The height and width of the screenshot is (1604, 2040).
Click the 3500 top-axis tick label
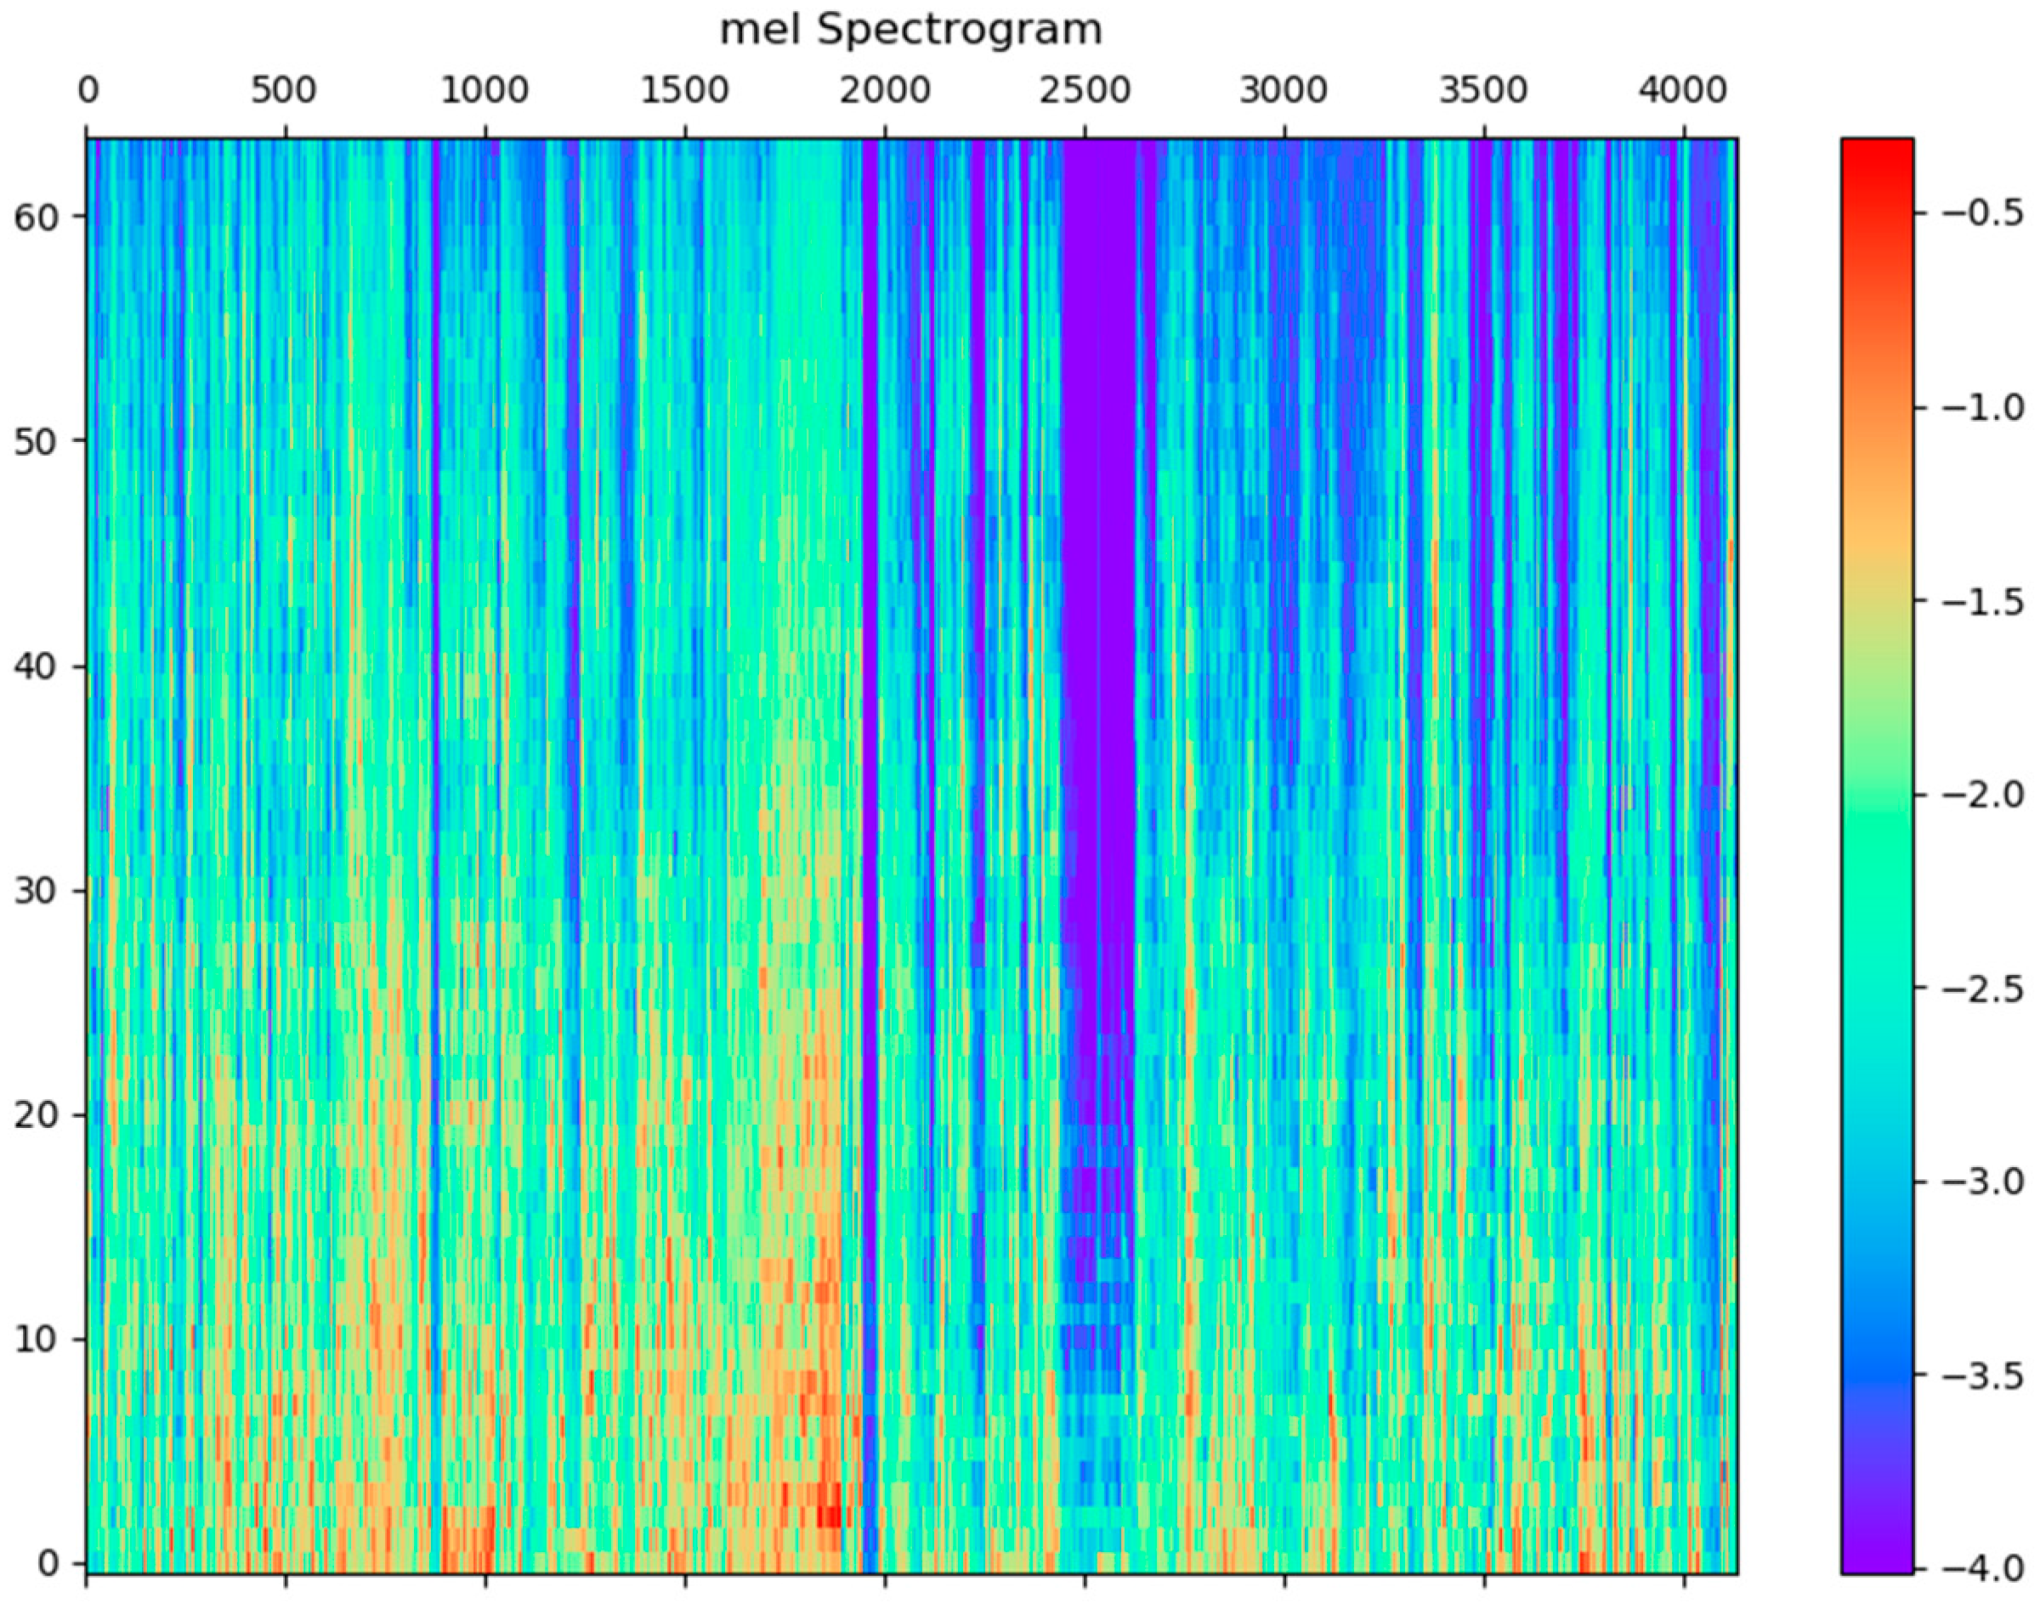1483,91
